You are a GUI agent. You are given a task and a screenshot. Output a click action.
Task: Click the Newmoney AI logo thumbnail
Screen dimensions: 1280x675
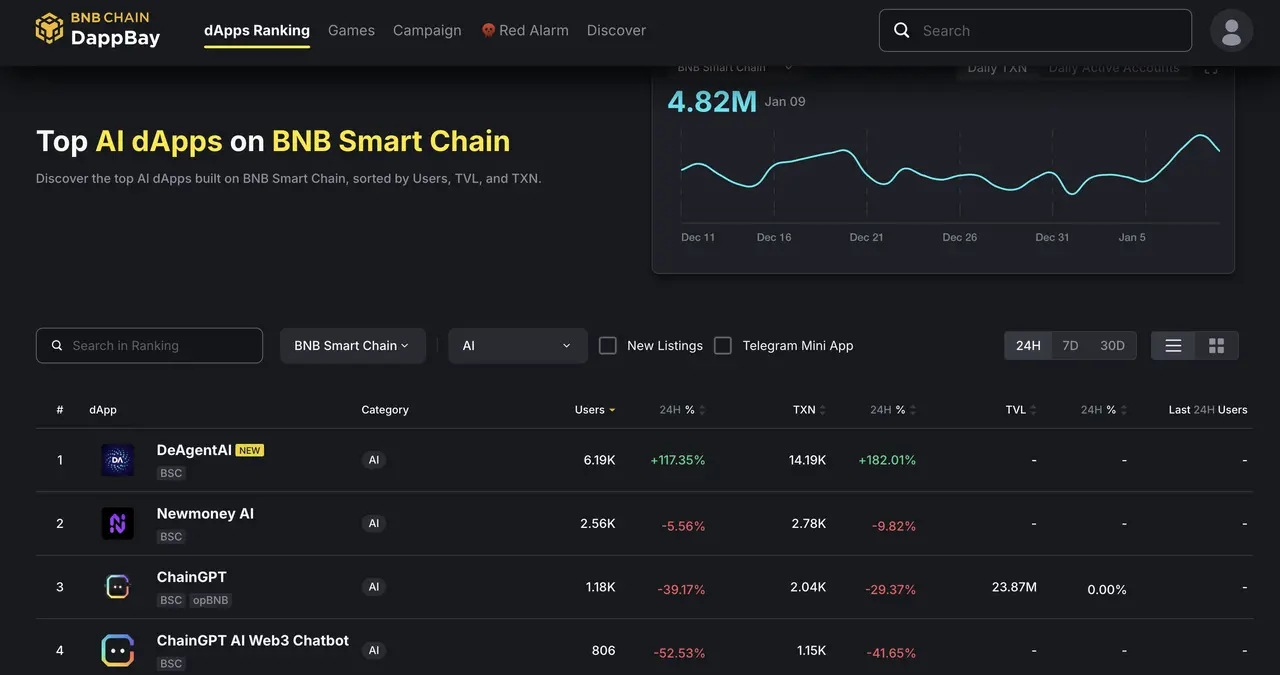[117, 523]
